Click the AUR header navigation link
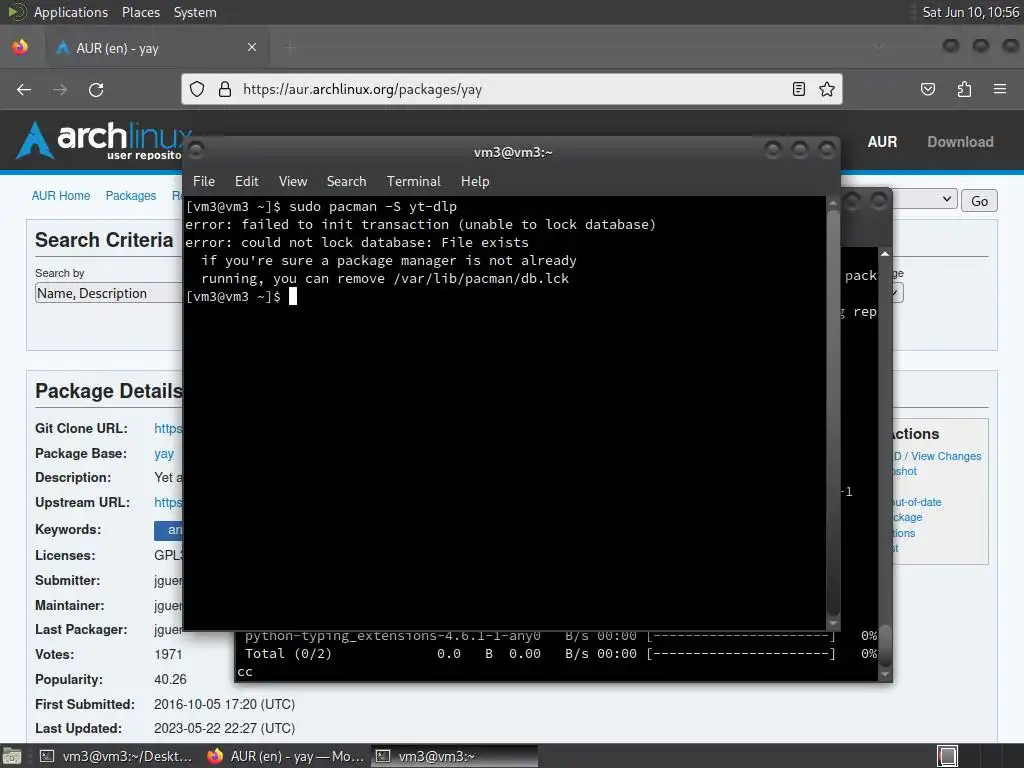Screen dimensions: 1024x768 (882, 142)
